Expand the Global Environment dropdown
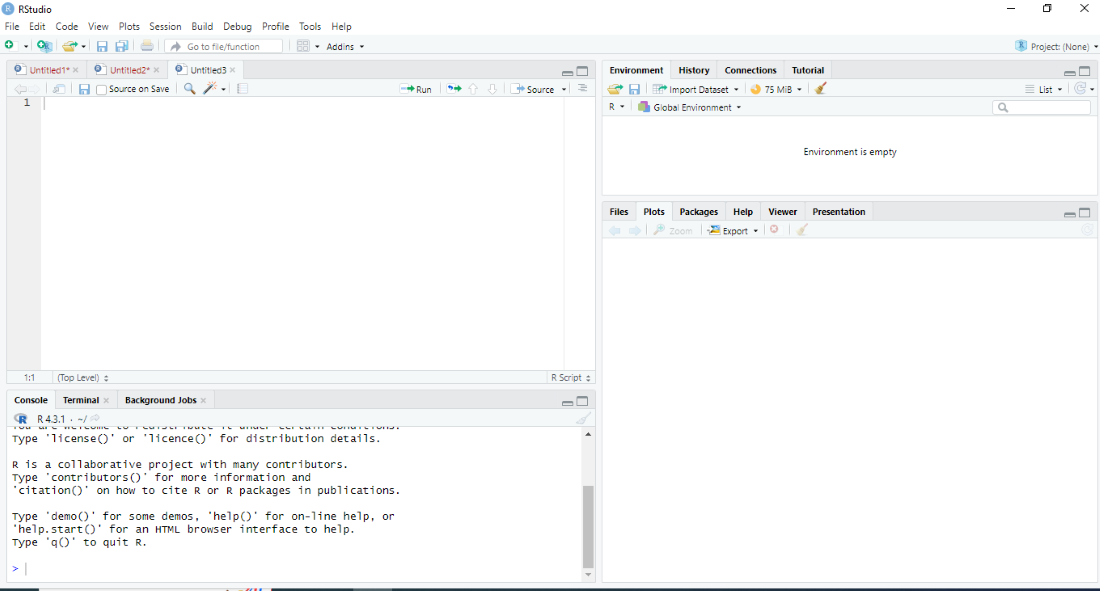Screen dimensions: 1100x591 690,107
